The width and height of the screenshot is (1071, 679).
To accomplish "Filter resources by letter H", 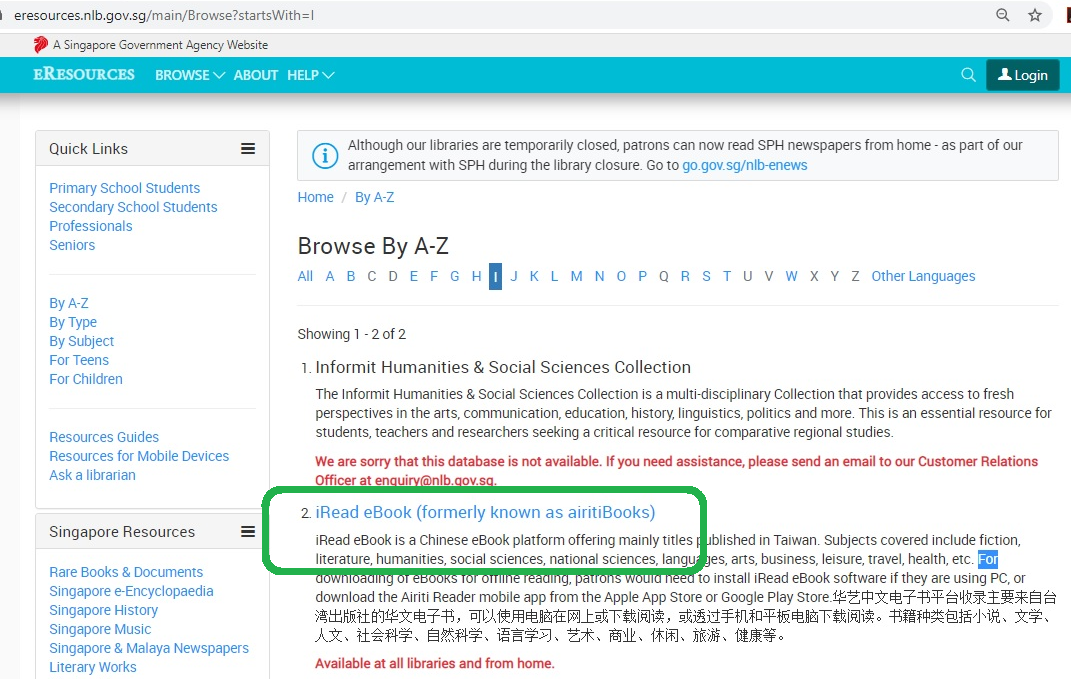I will [x=476, y=277].
